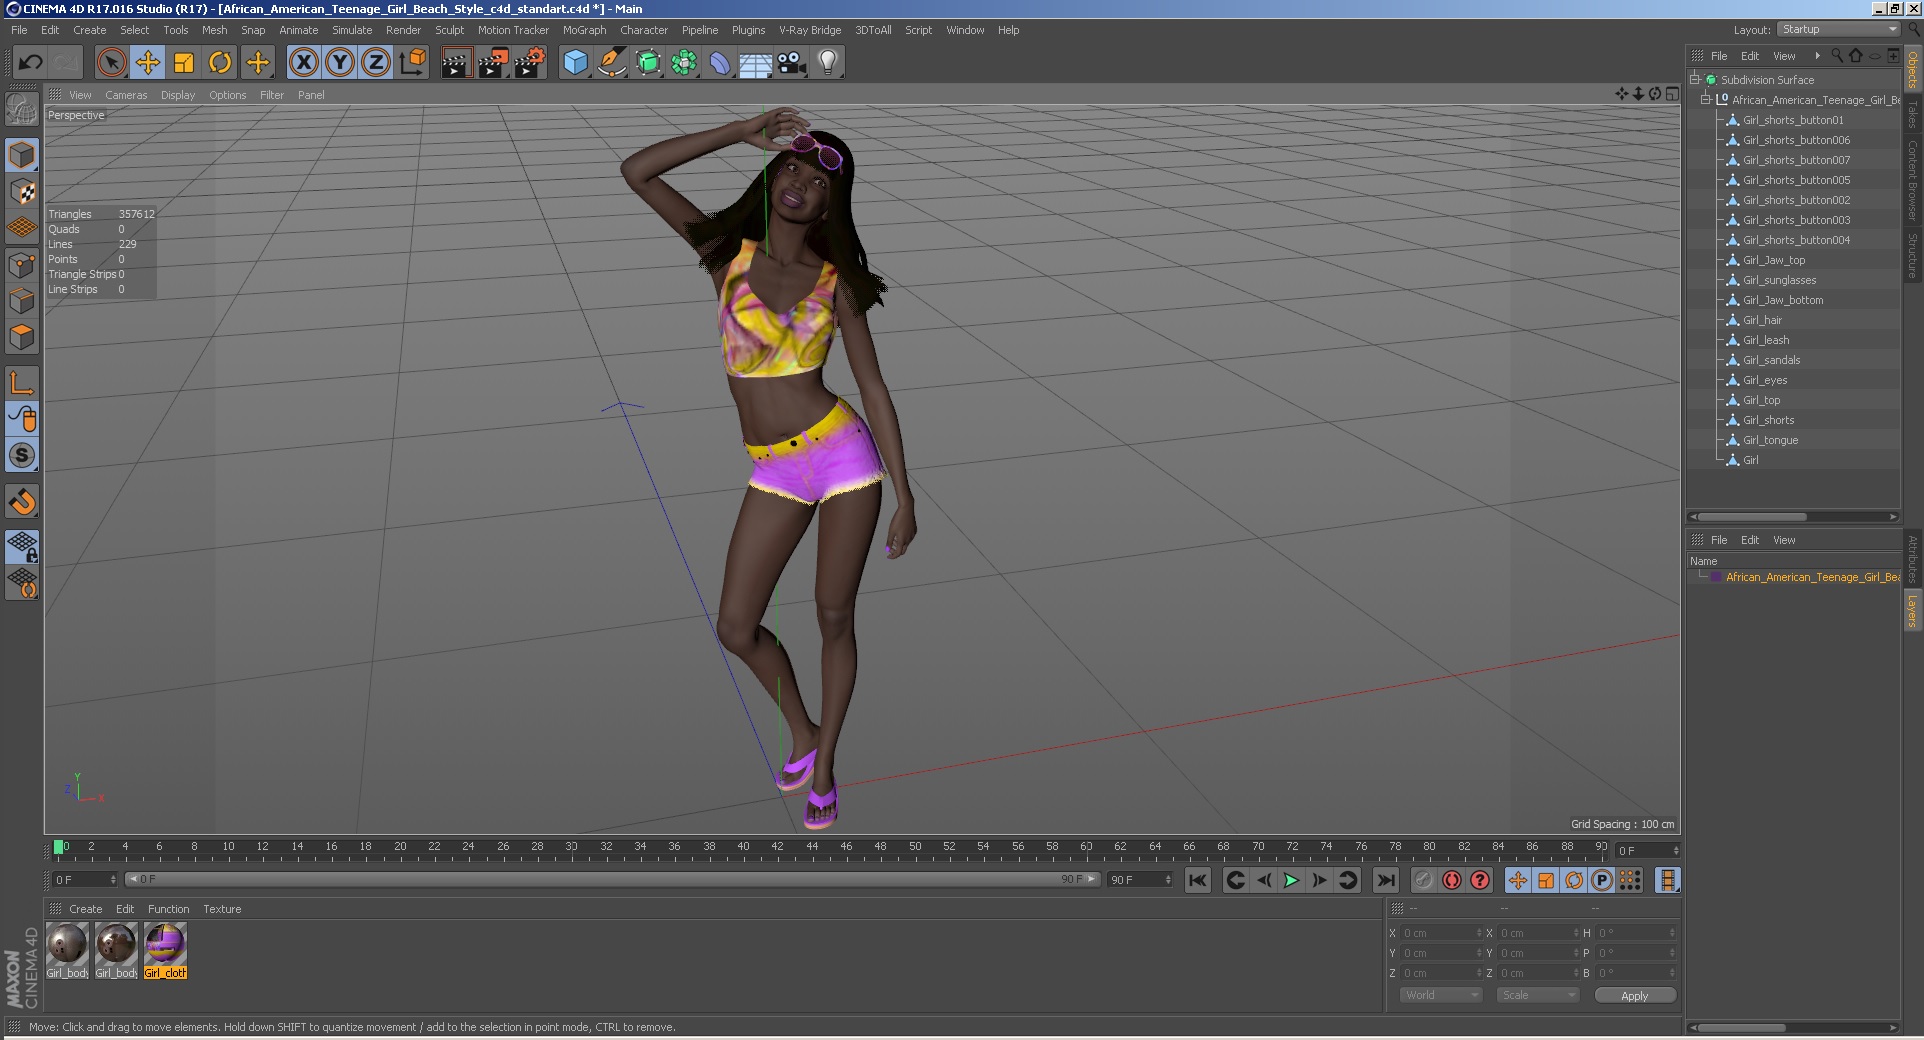Click the Record Active Objects button
Viewport: 1924px width, 1040px height.
pos(1424,880)
